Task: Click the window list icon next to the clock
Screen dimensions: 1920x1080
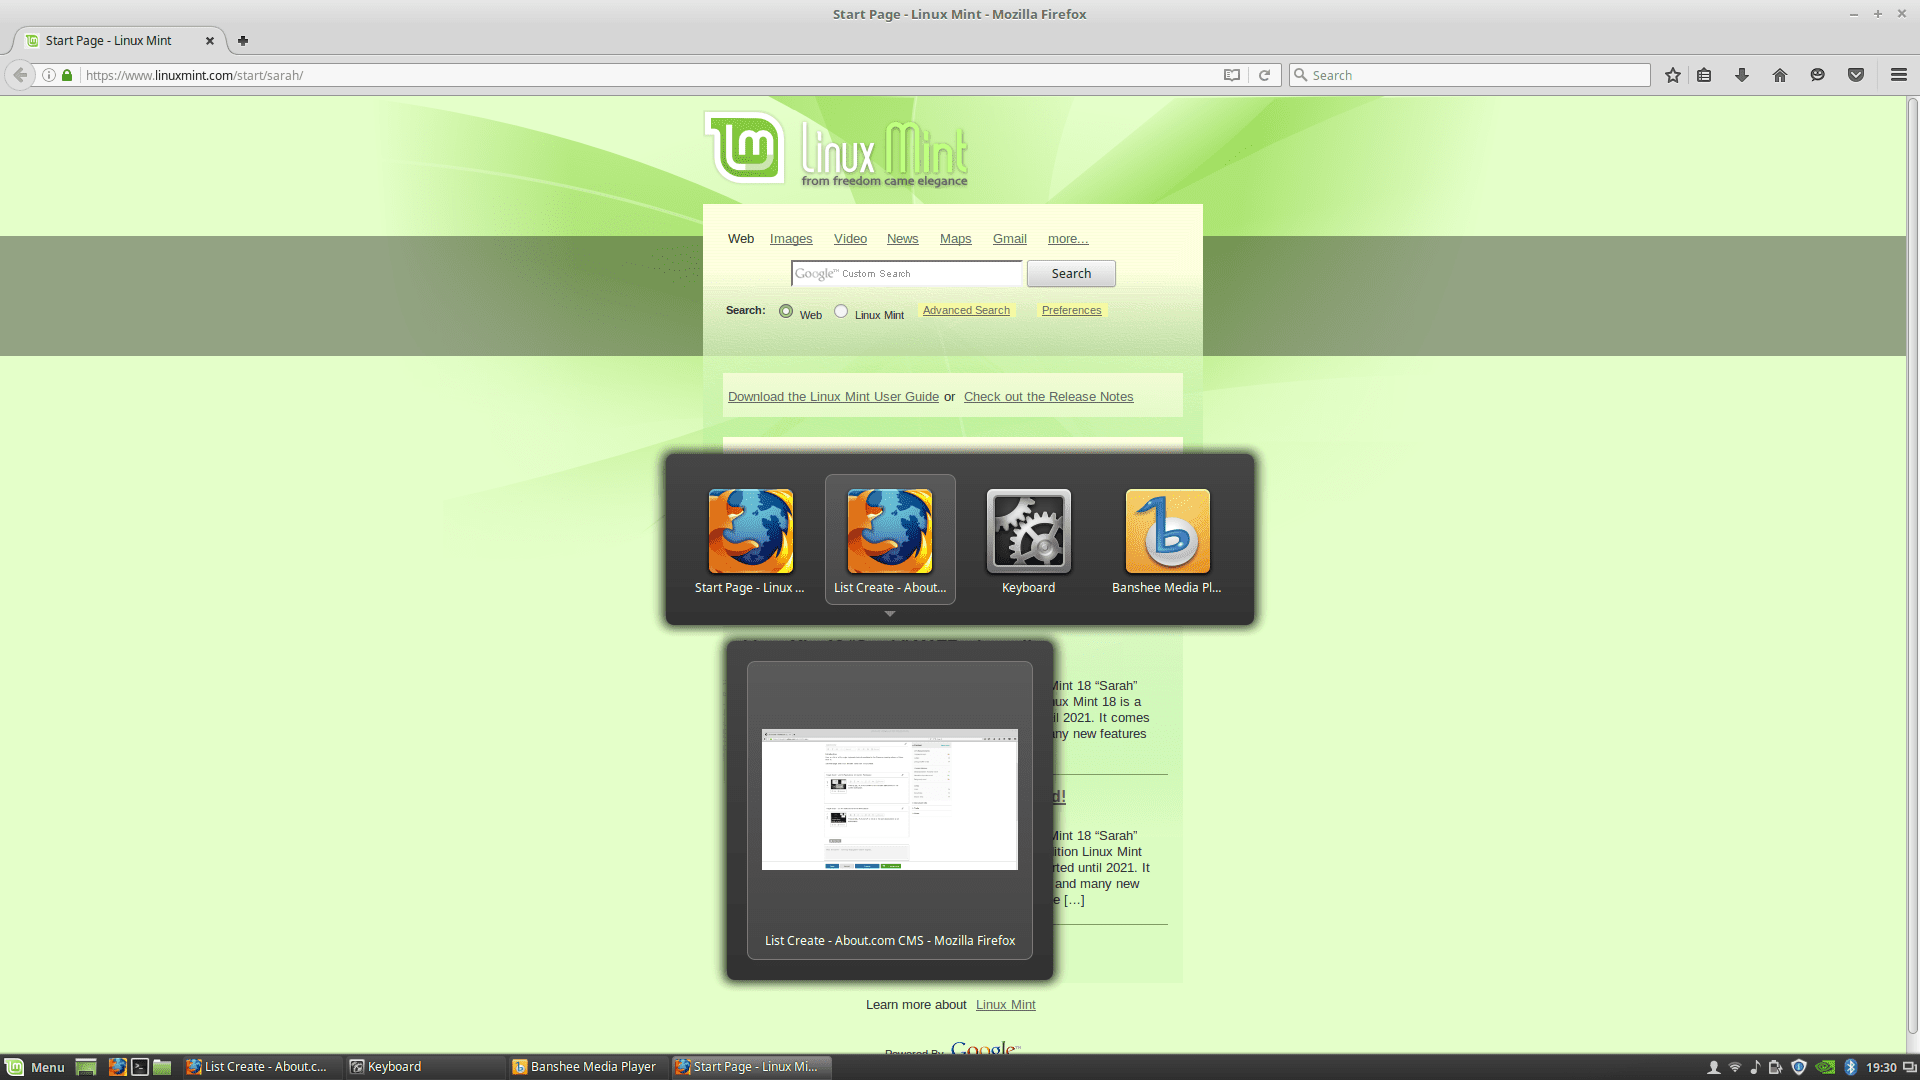Action: click(x=1909, y=1067)
